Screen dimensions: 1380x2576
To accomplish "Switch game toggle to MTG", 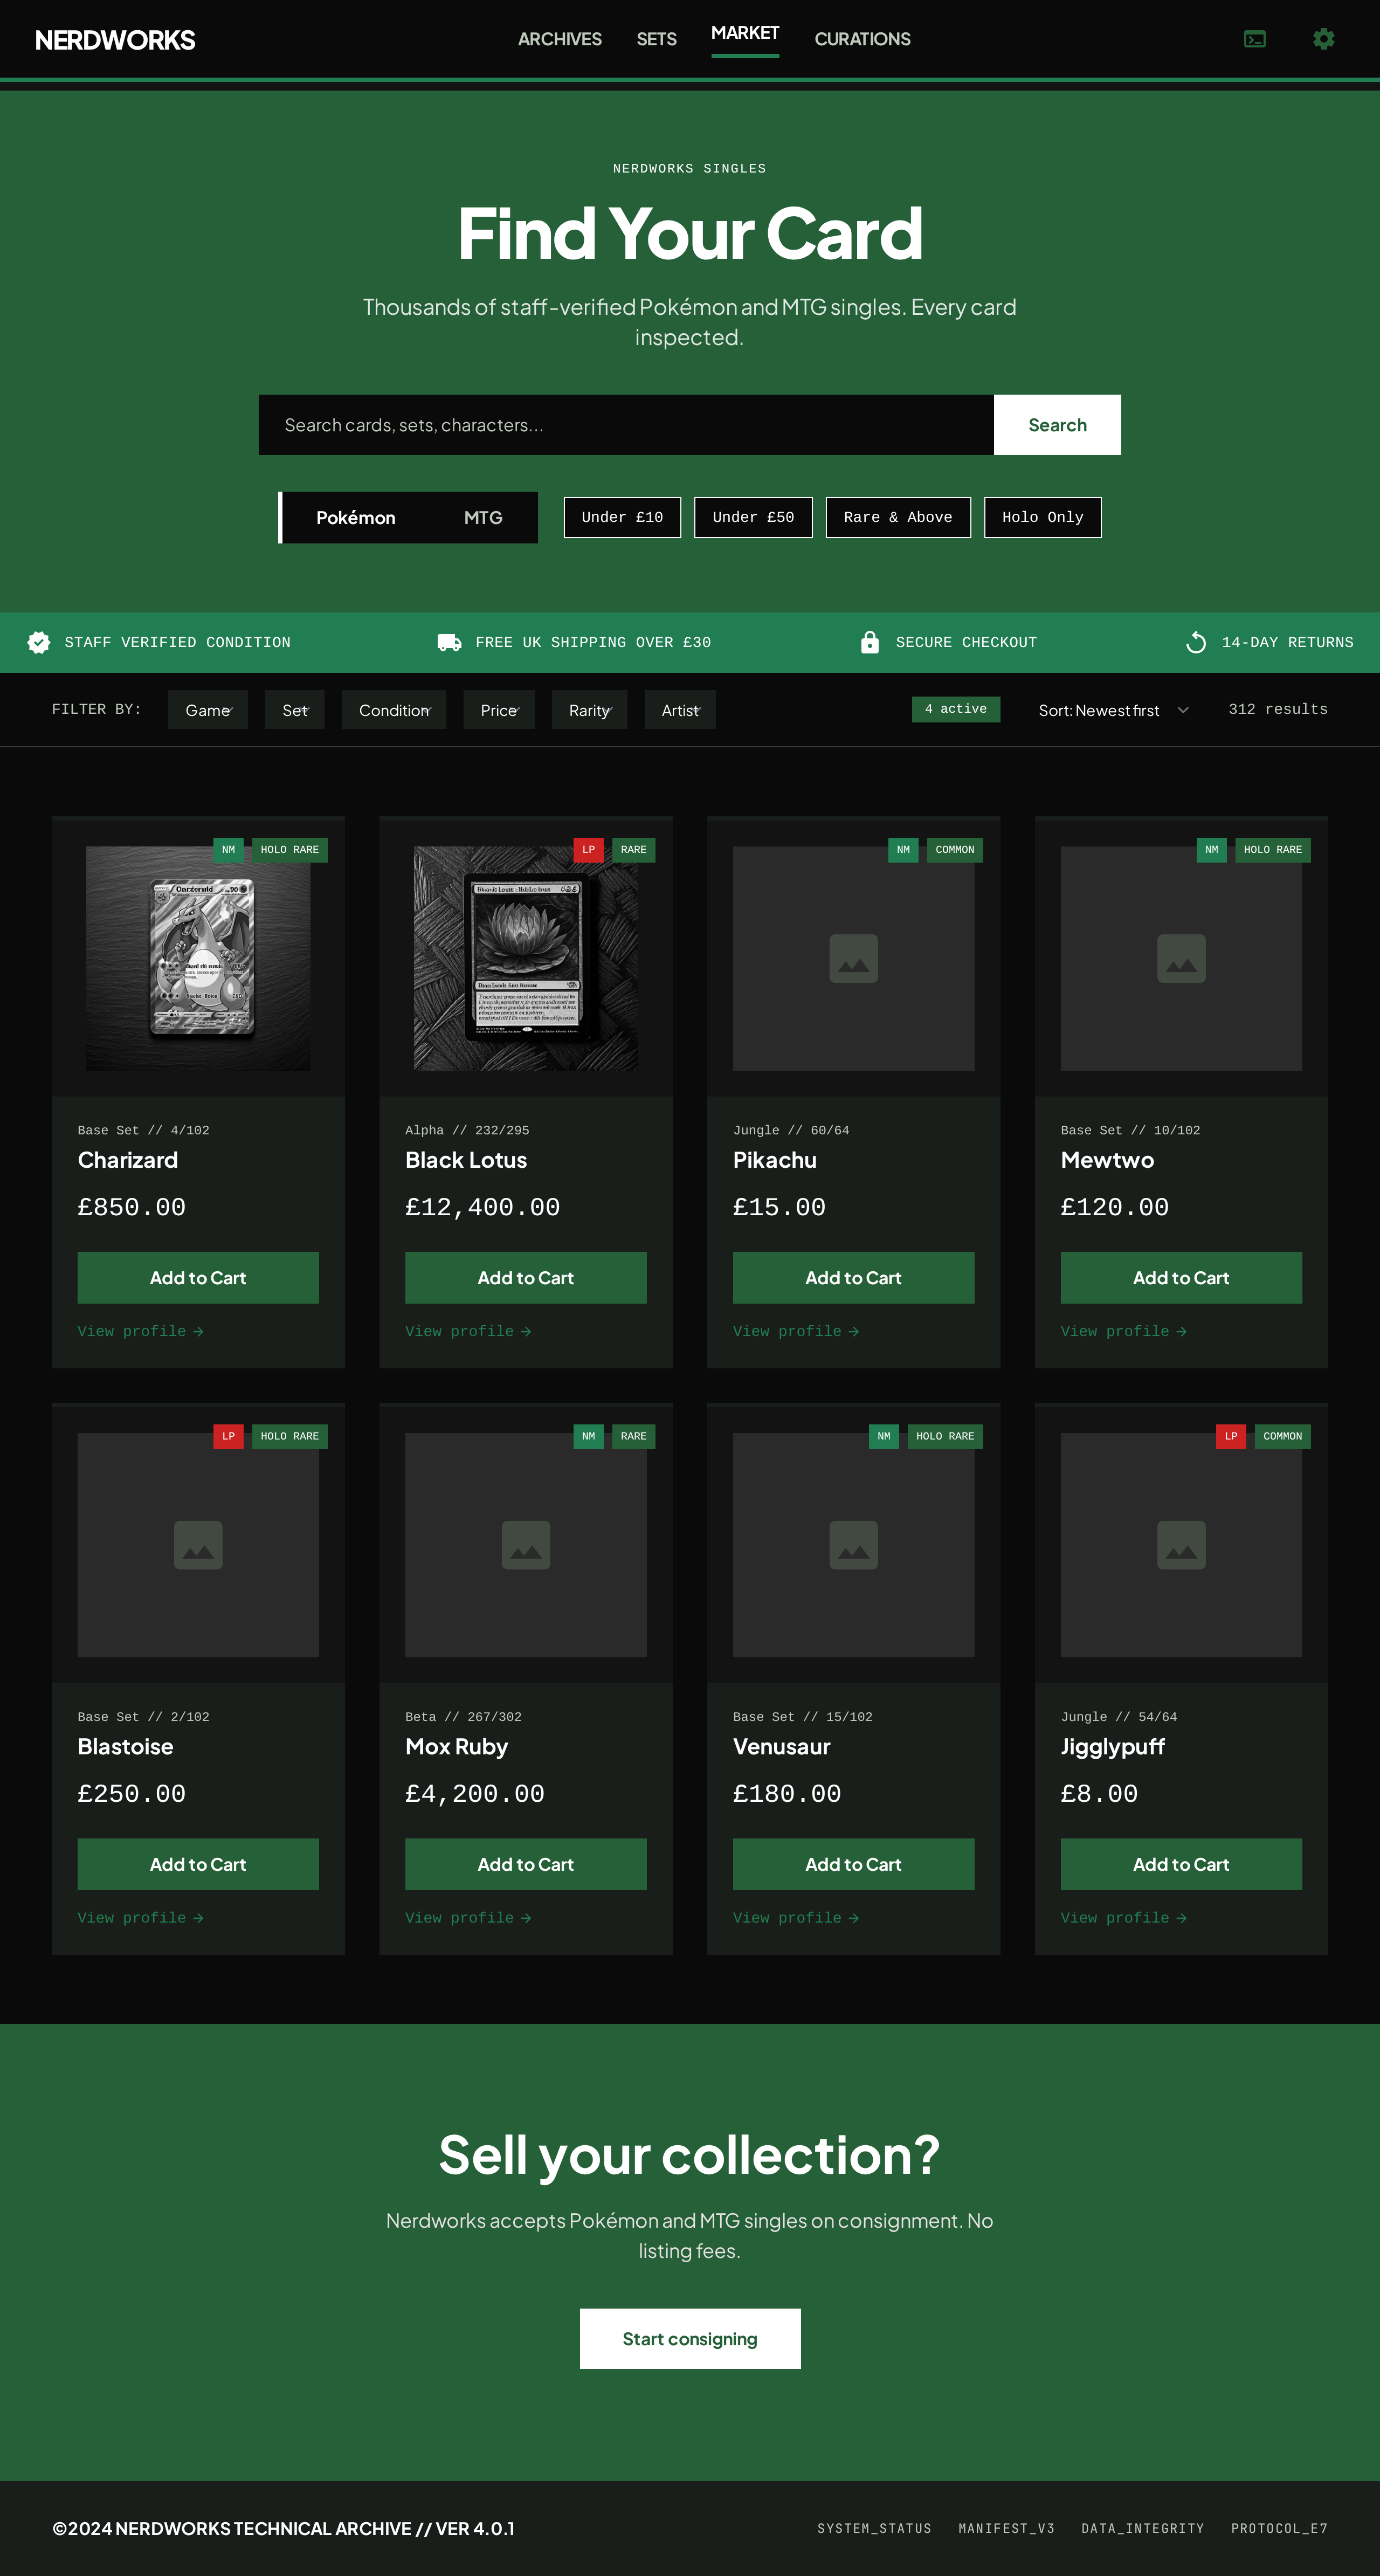I will [483, 517].
